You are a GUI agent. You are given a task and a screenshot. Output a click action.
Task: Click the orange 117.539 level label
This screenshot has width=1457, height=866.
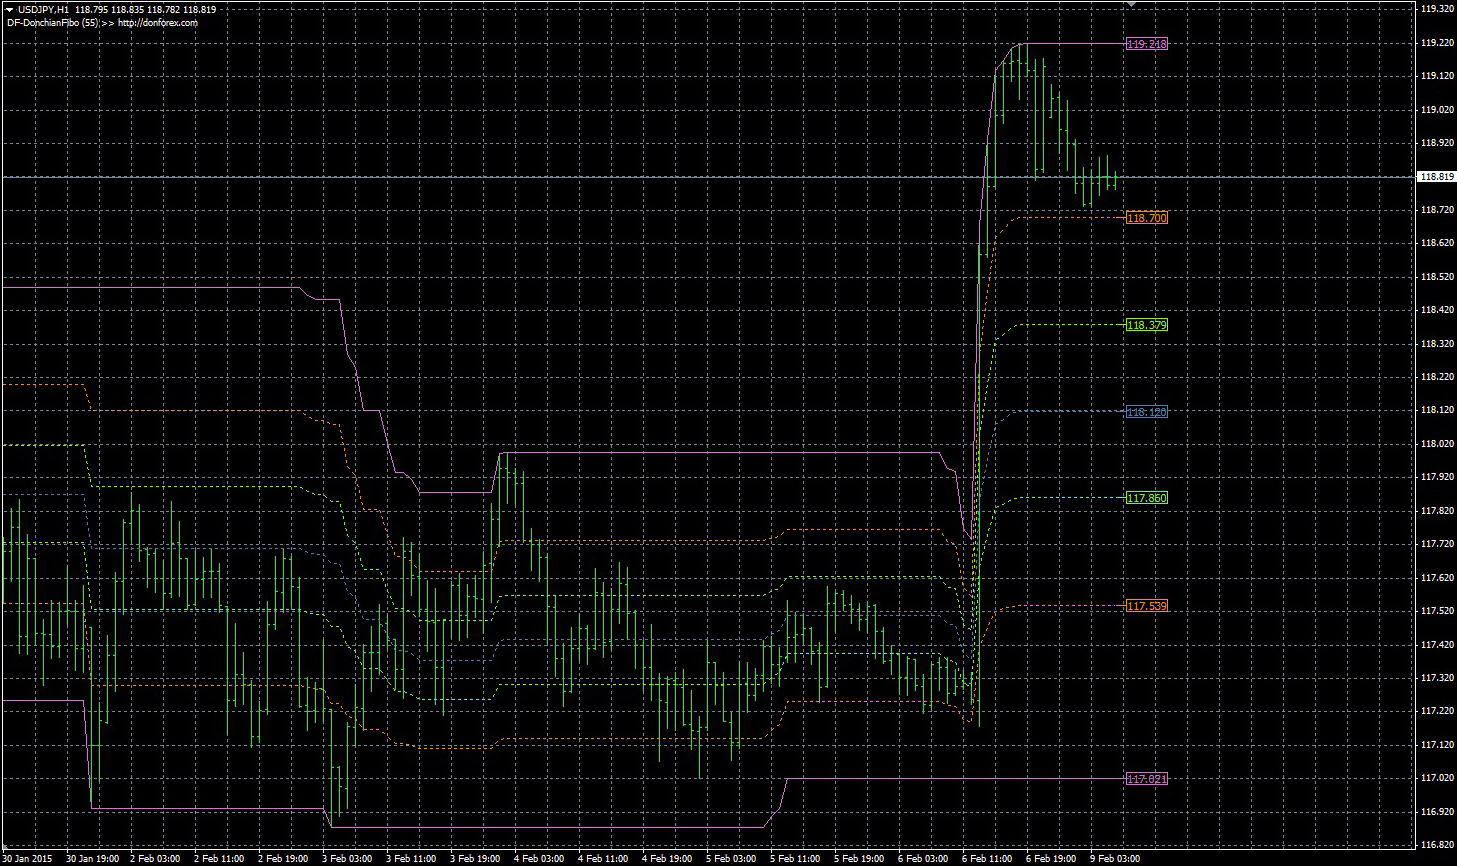click(x=1146, y=606)
